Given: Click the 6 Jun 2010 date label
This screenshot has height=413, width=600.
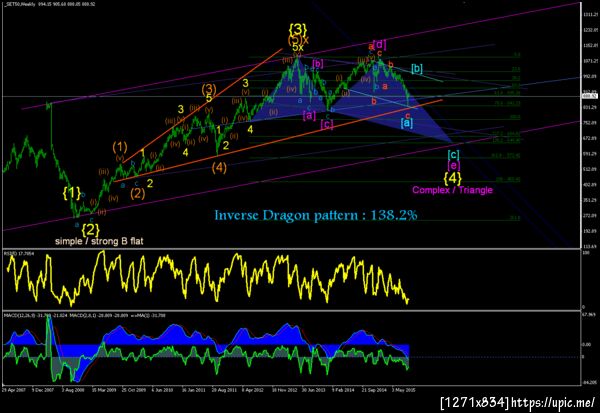Looking at the screenshot, I should [162, 390].
